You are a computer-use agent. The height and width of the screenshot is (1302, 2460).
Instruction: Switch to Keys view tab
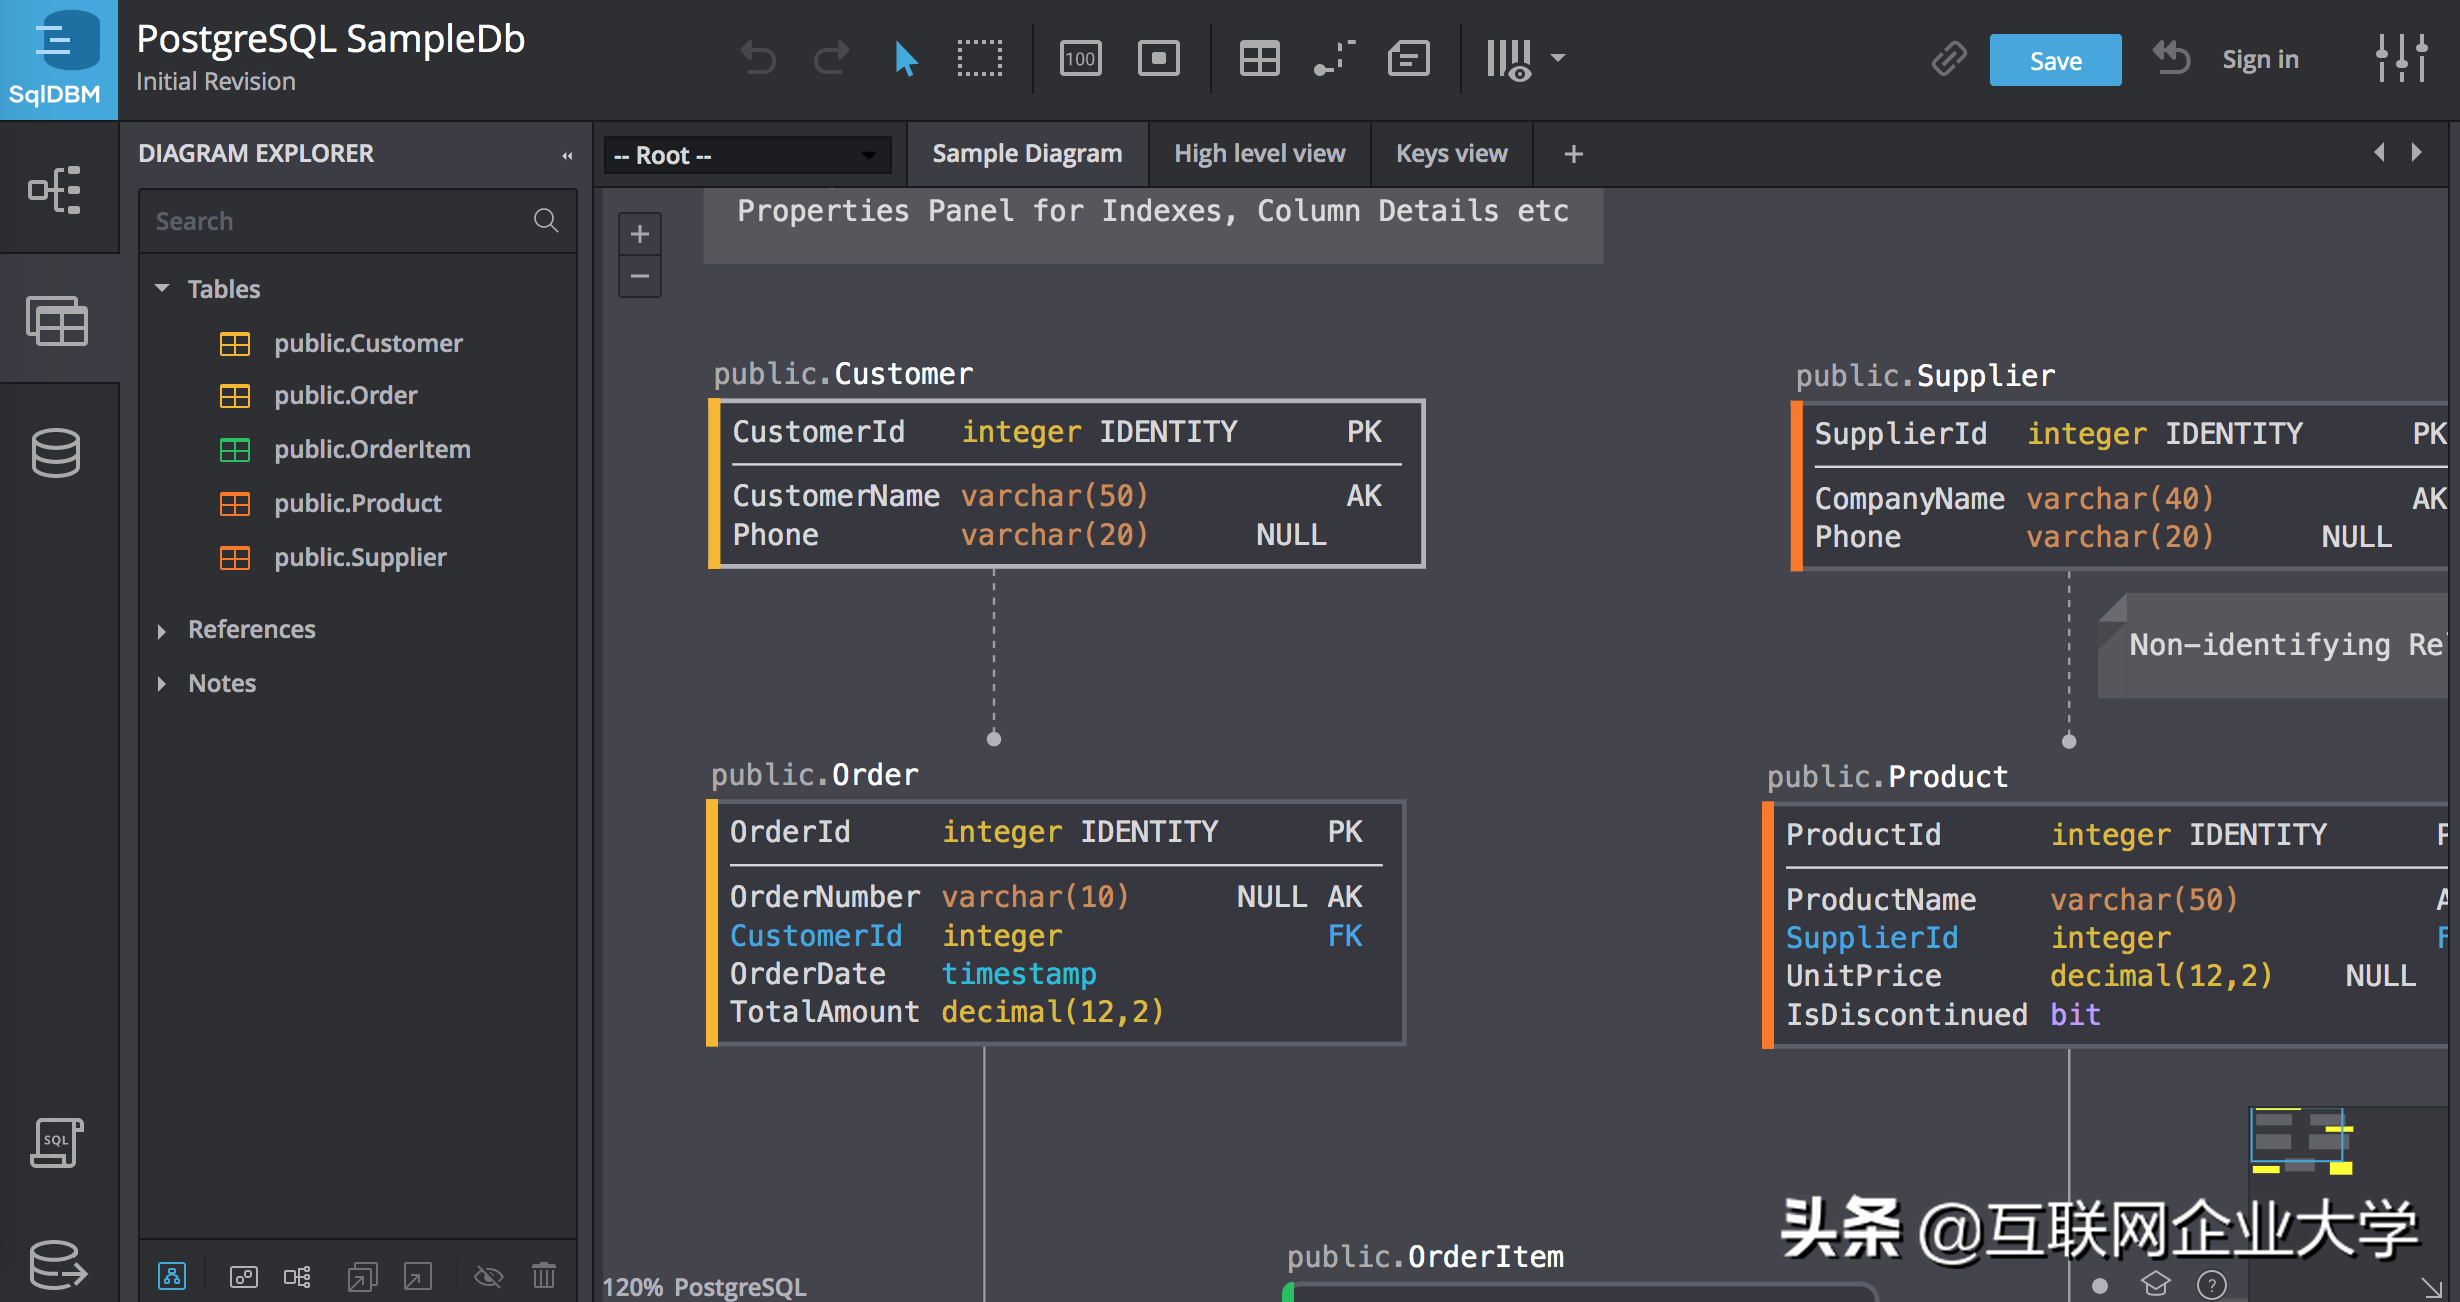pos(1451,153)
